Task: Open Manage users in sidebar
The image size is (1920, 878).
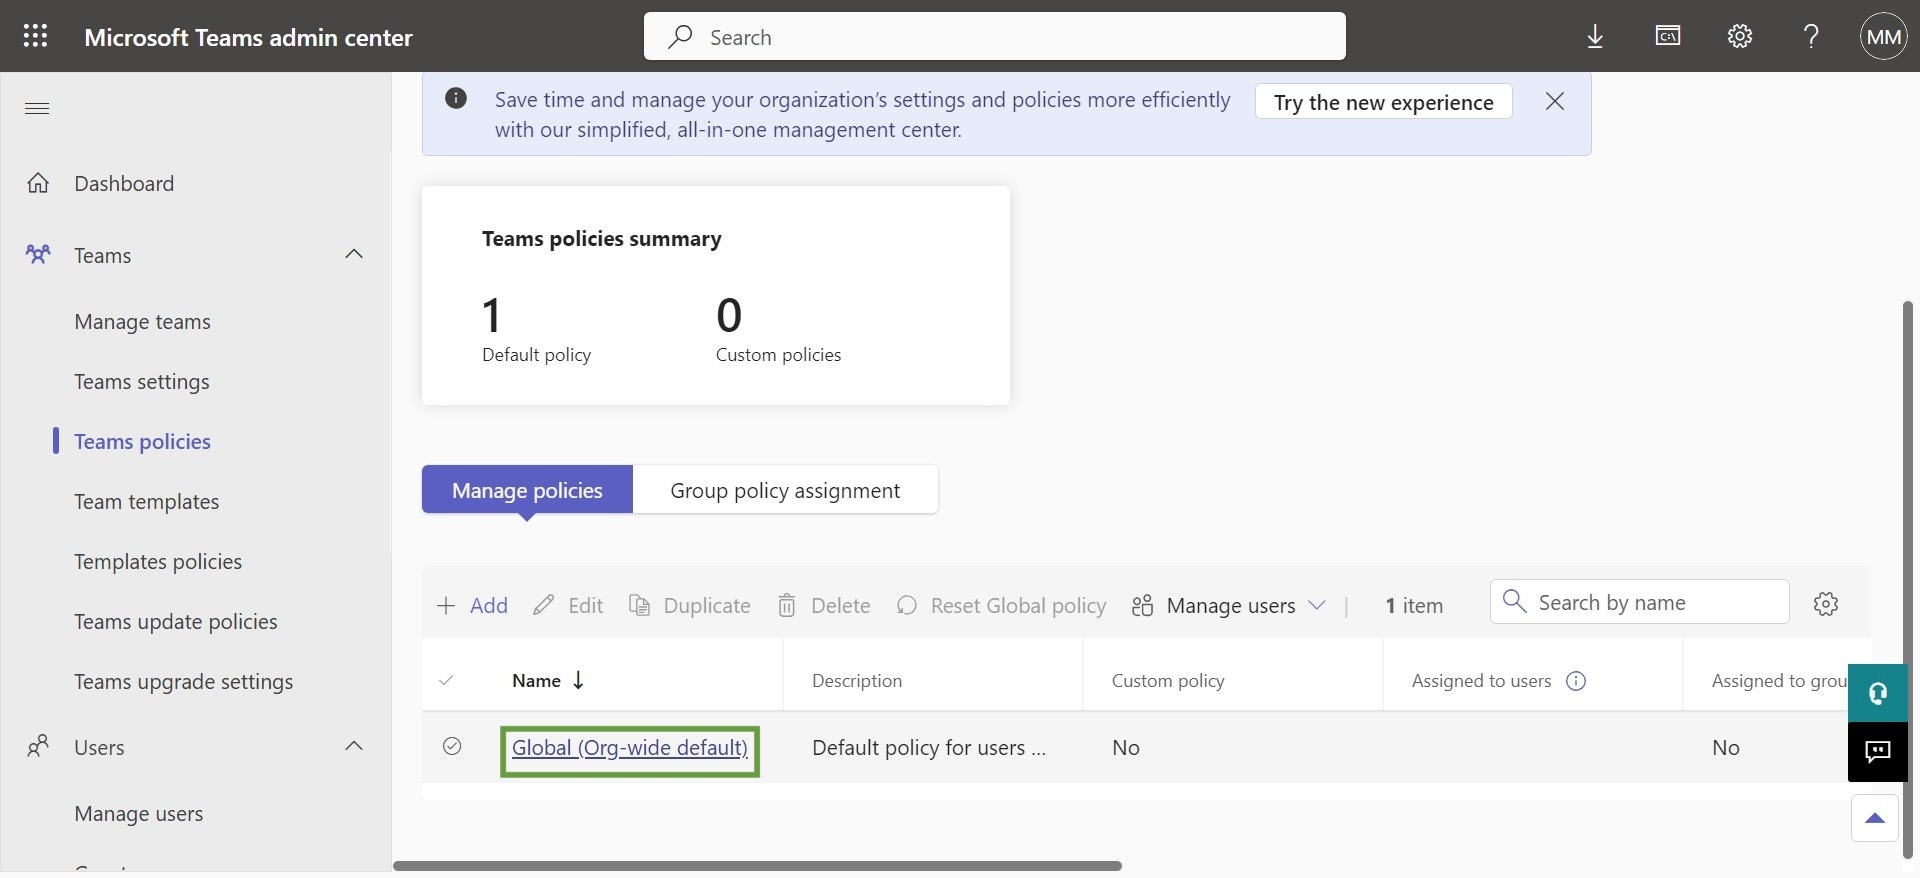Action: click(x=139, y=814)
